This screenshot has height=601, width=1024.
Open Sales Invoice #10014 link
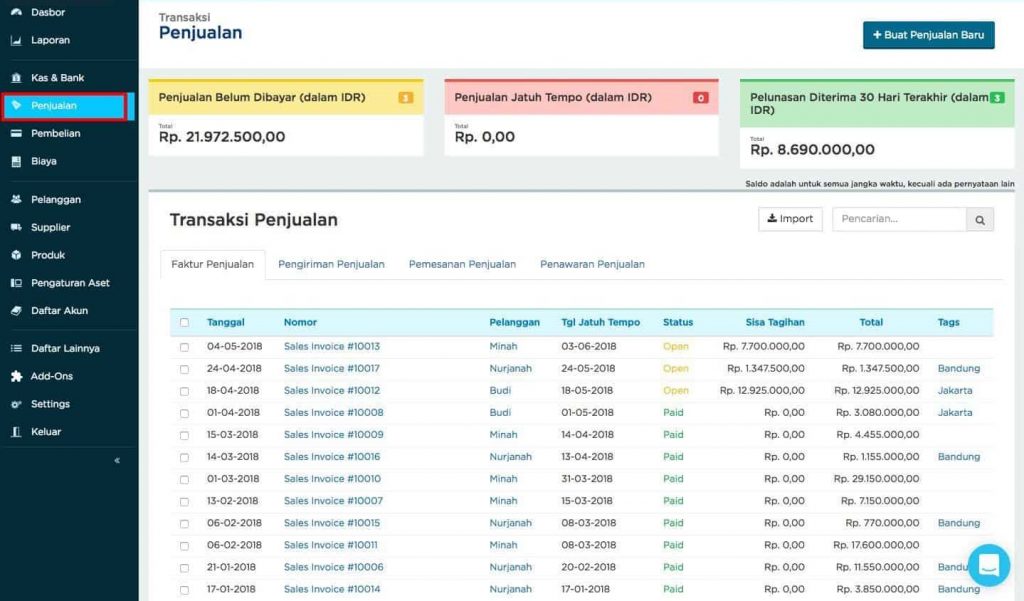pos(332,589)
